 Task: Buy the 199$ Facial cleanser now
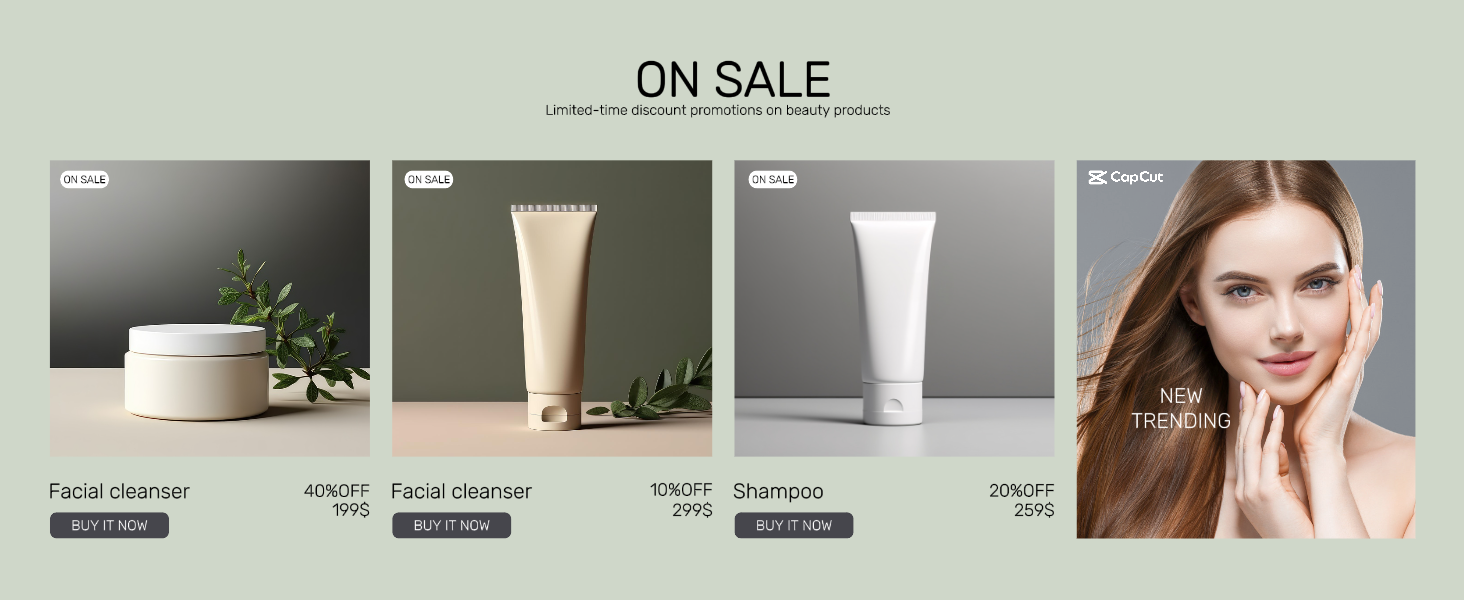click(x=110, y=525)
